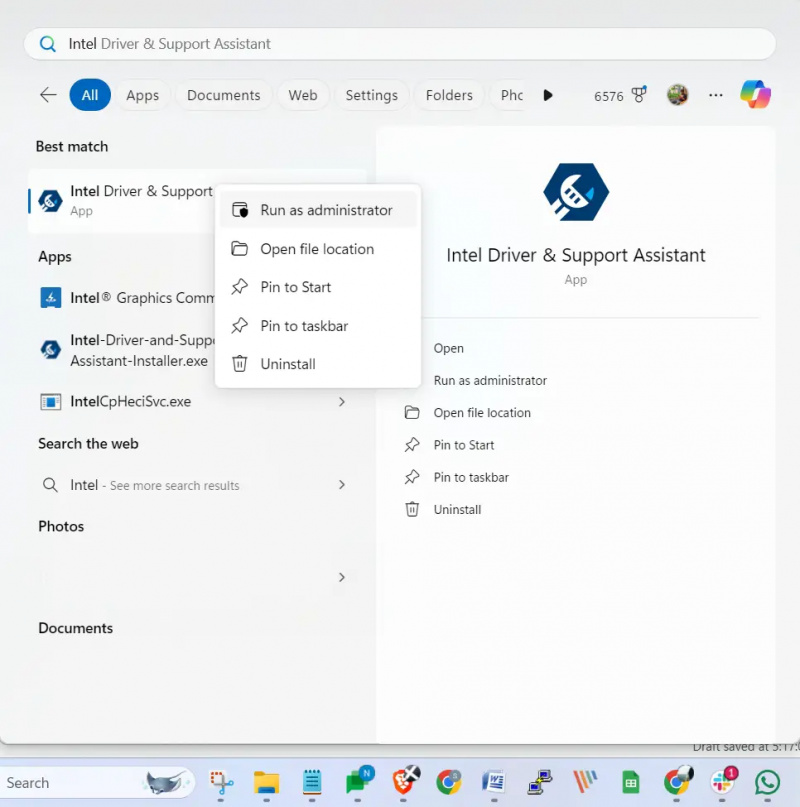
Task: Open the Chrome profile taskbar icon beside Slack
Action: click(x=678, y=781)
